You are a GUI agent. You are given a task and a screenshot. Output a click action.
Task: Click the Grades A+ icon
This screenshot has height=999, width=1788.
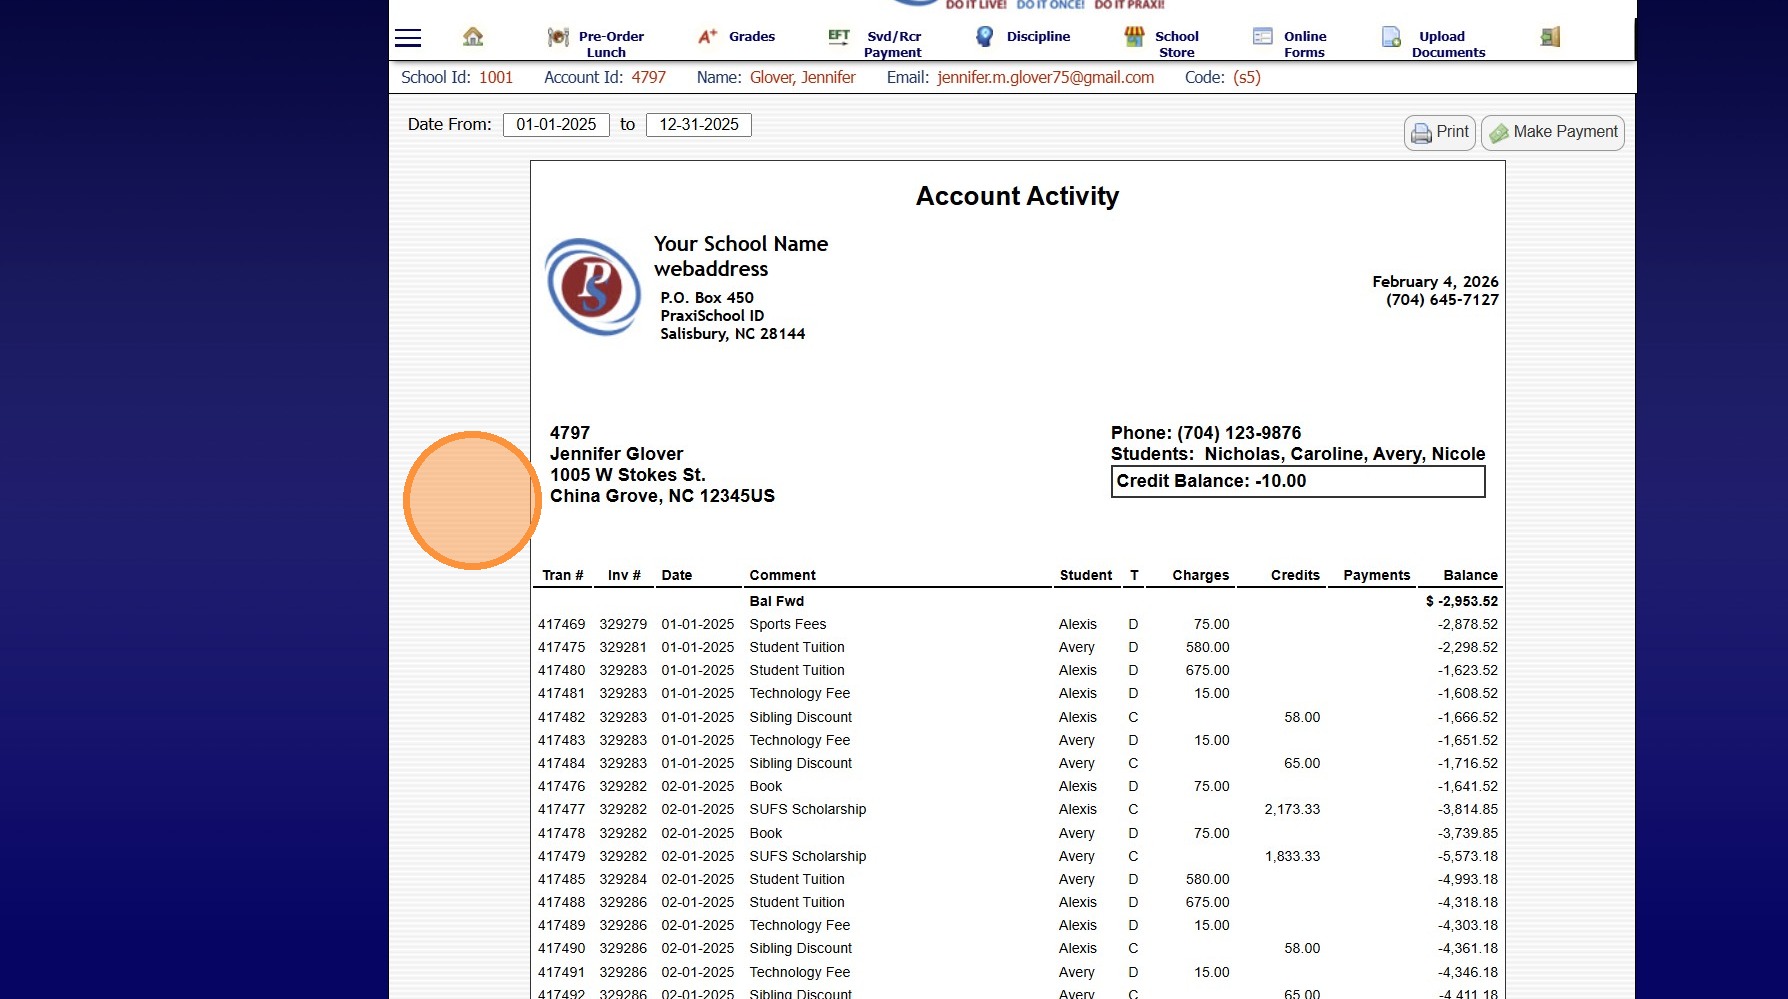click(708, 37)
